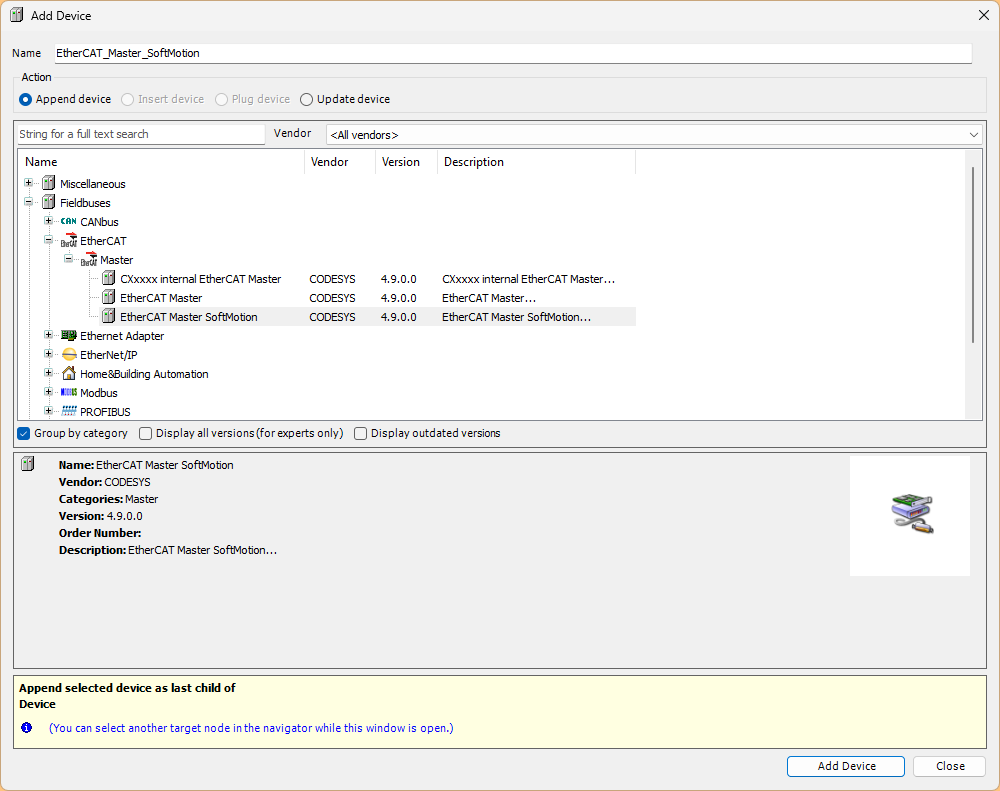Click the blue information icon
1000x791 pixels.
click(x=26, y=728)
